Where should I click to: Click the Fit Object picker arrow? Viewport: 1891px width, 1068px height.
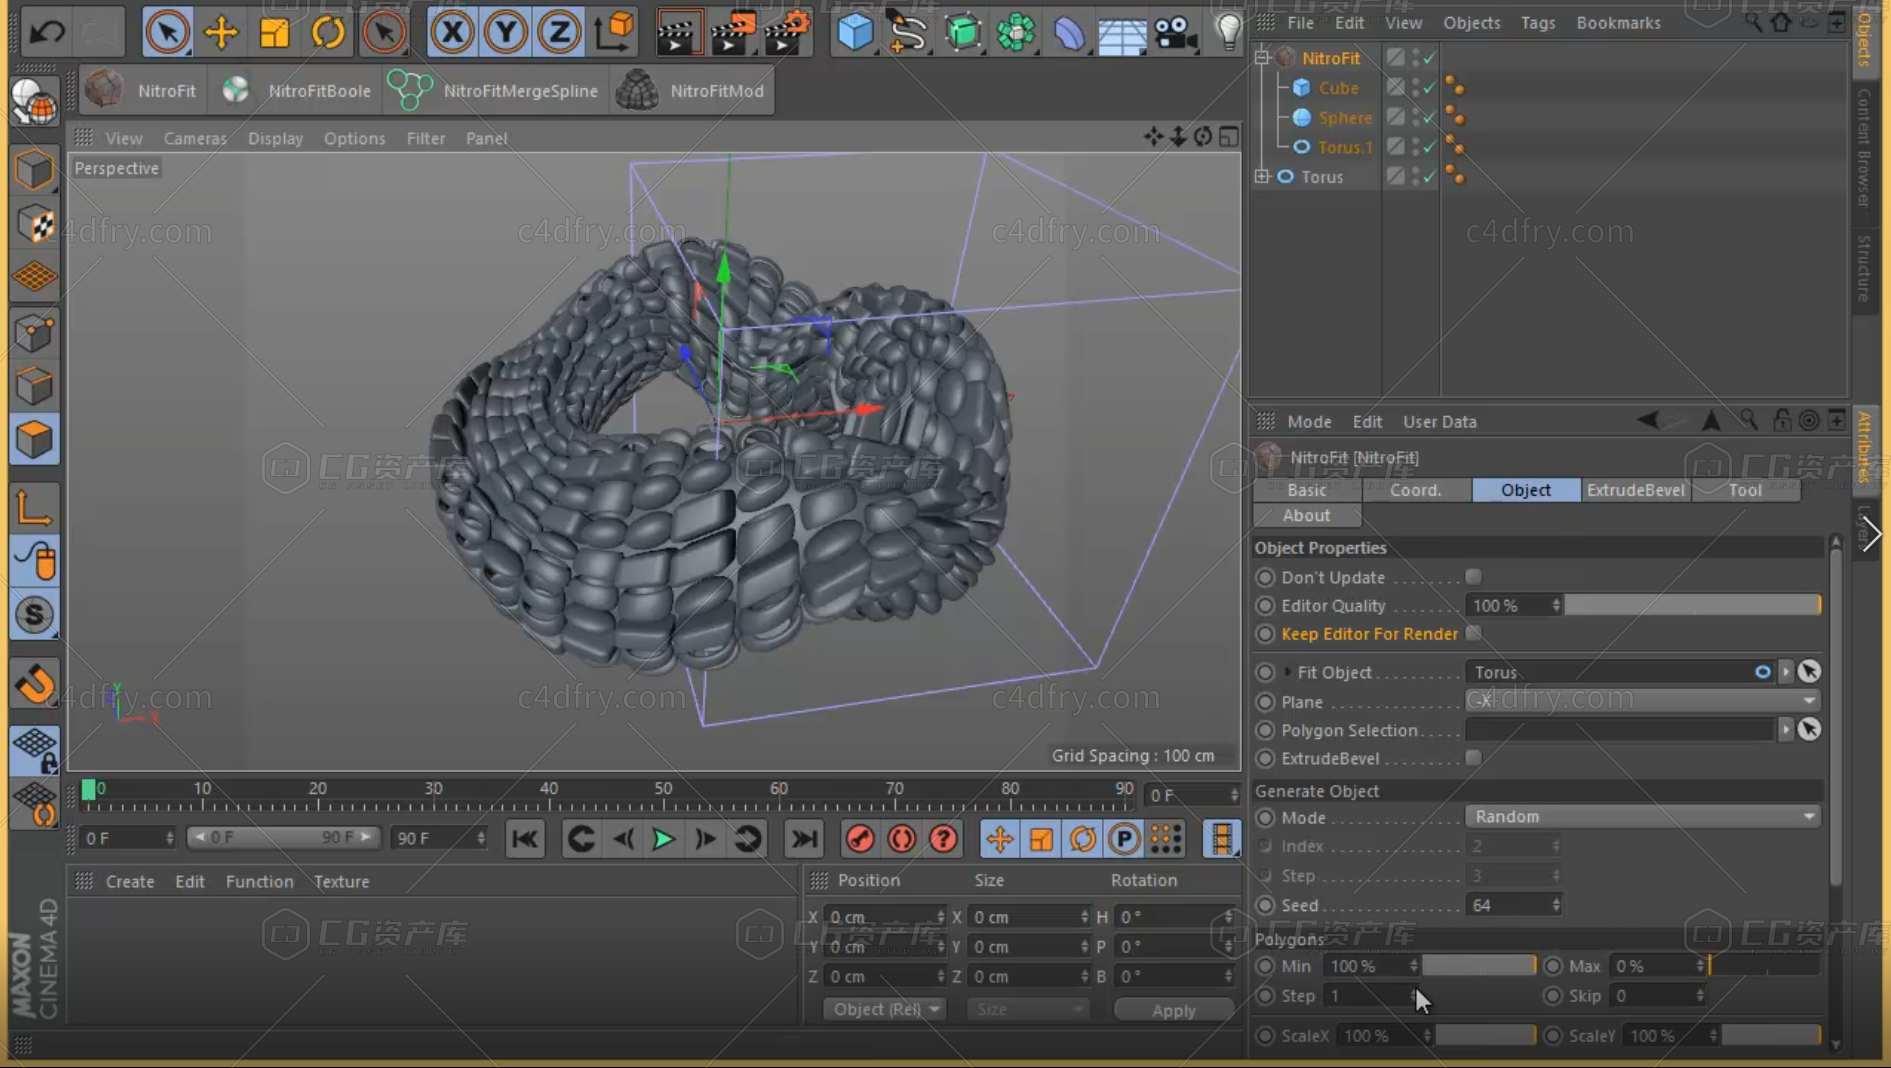1809,671
